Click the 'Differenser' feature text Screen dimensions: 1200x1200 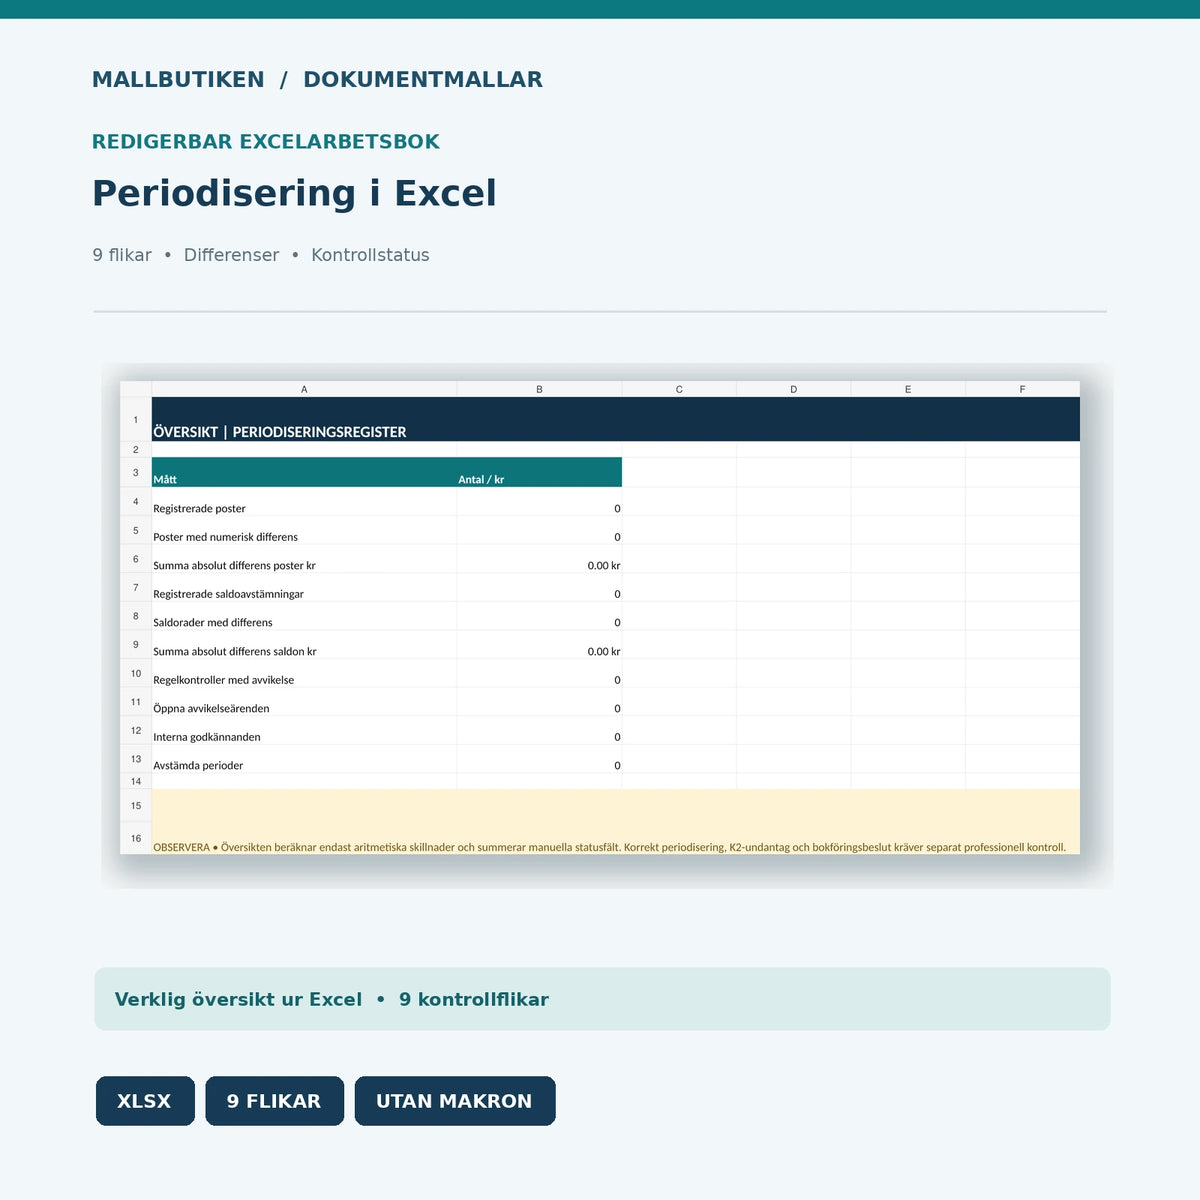coord(231,255)
